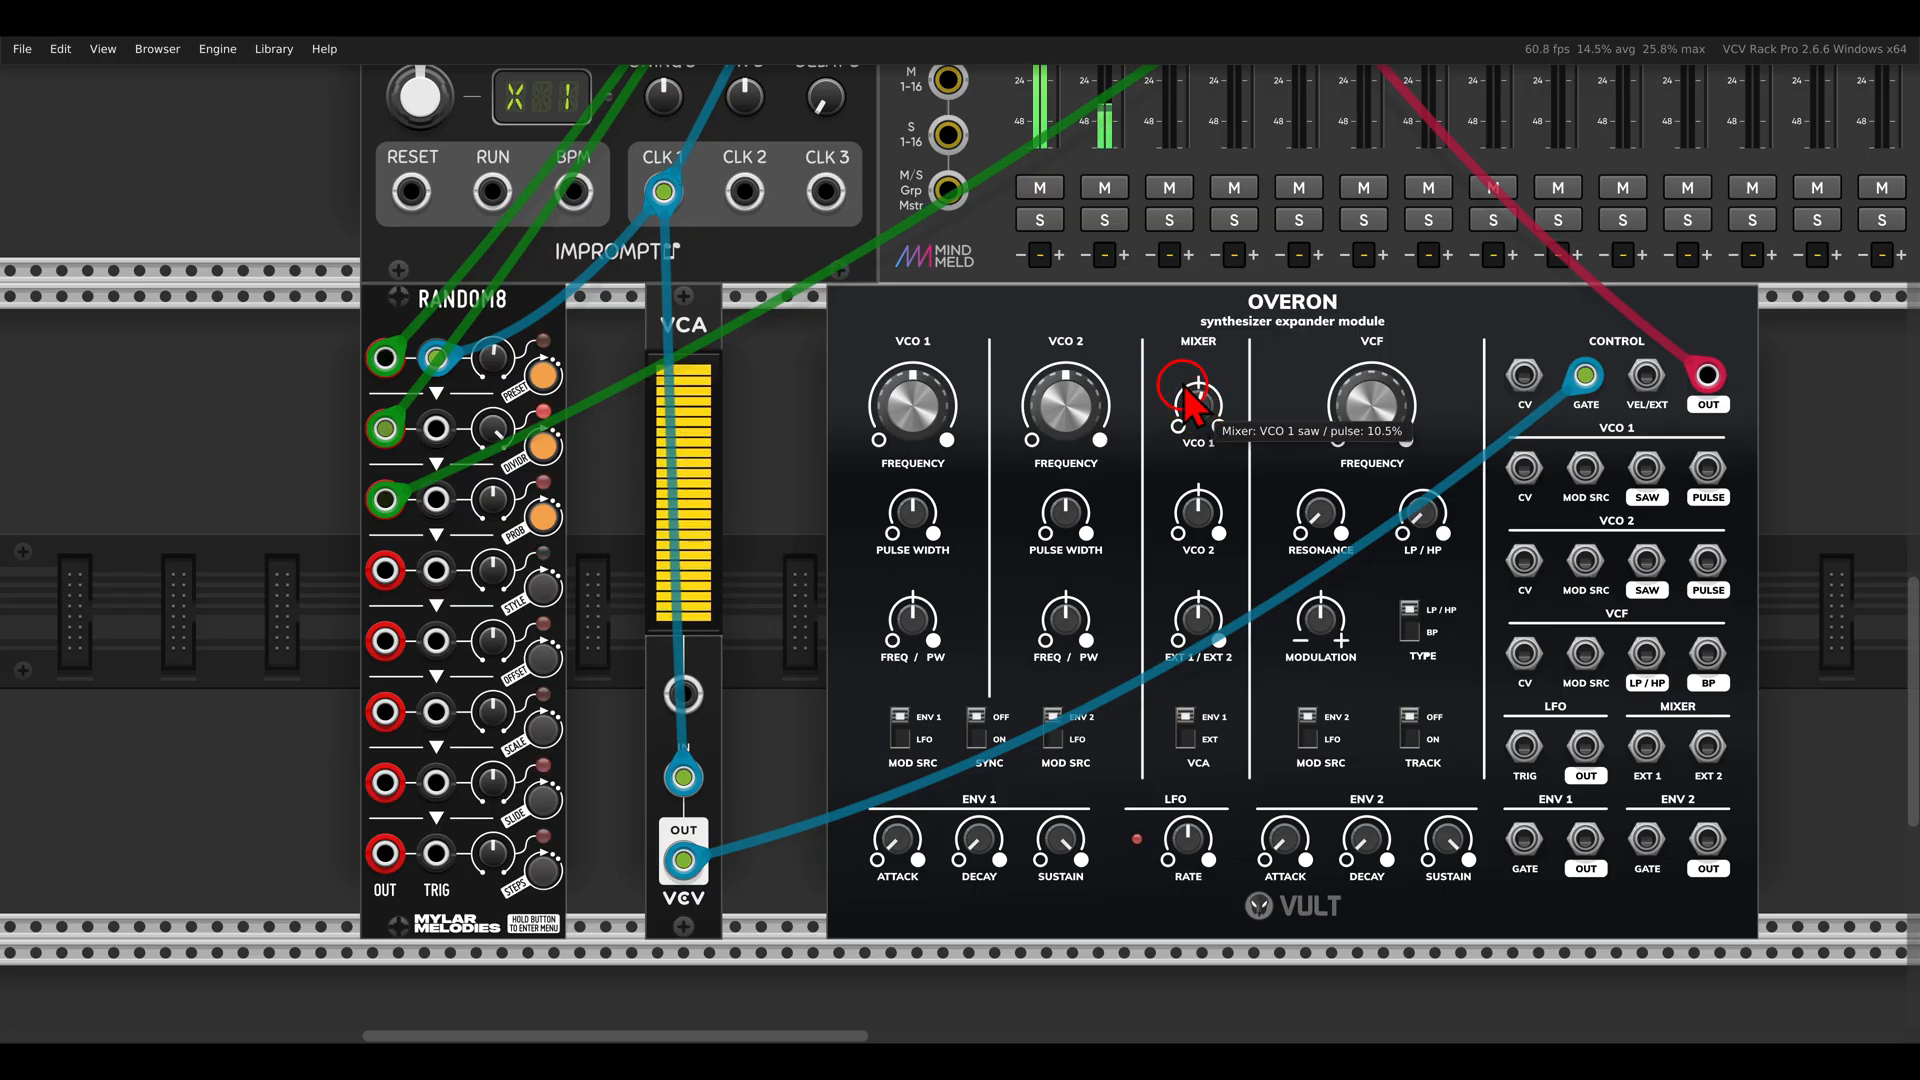This screenshot has width=1920, height=1080.
Task: Click the CLK 2 output jack
Action: coord(744,192)
